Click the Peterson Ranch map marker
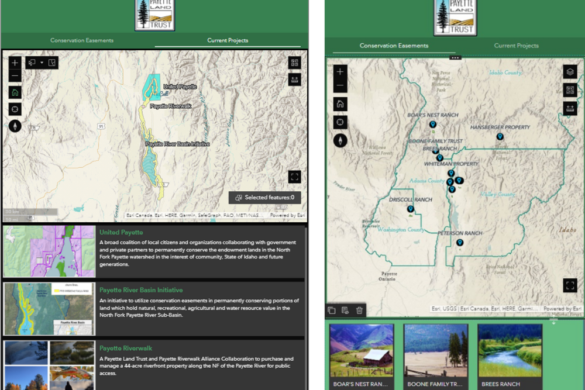 (x=460, y=243)
